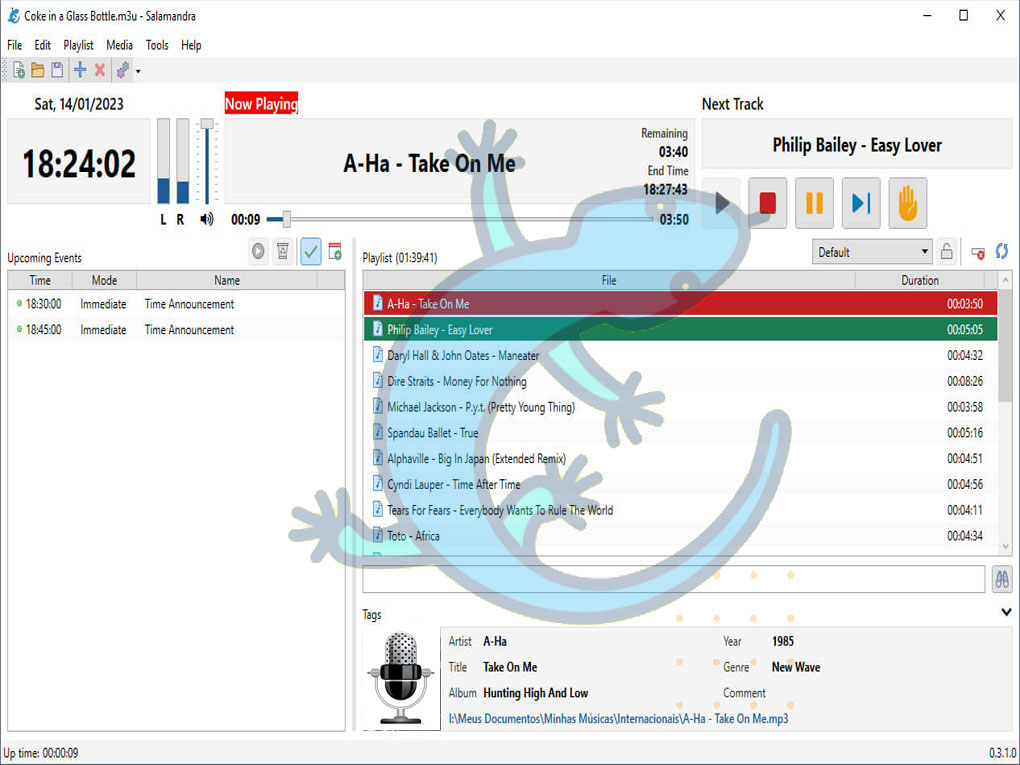Expand the gears toolbar dropdown arrow
1020x765 pixels.
pos(138,71)
